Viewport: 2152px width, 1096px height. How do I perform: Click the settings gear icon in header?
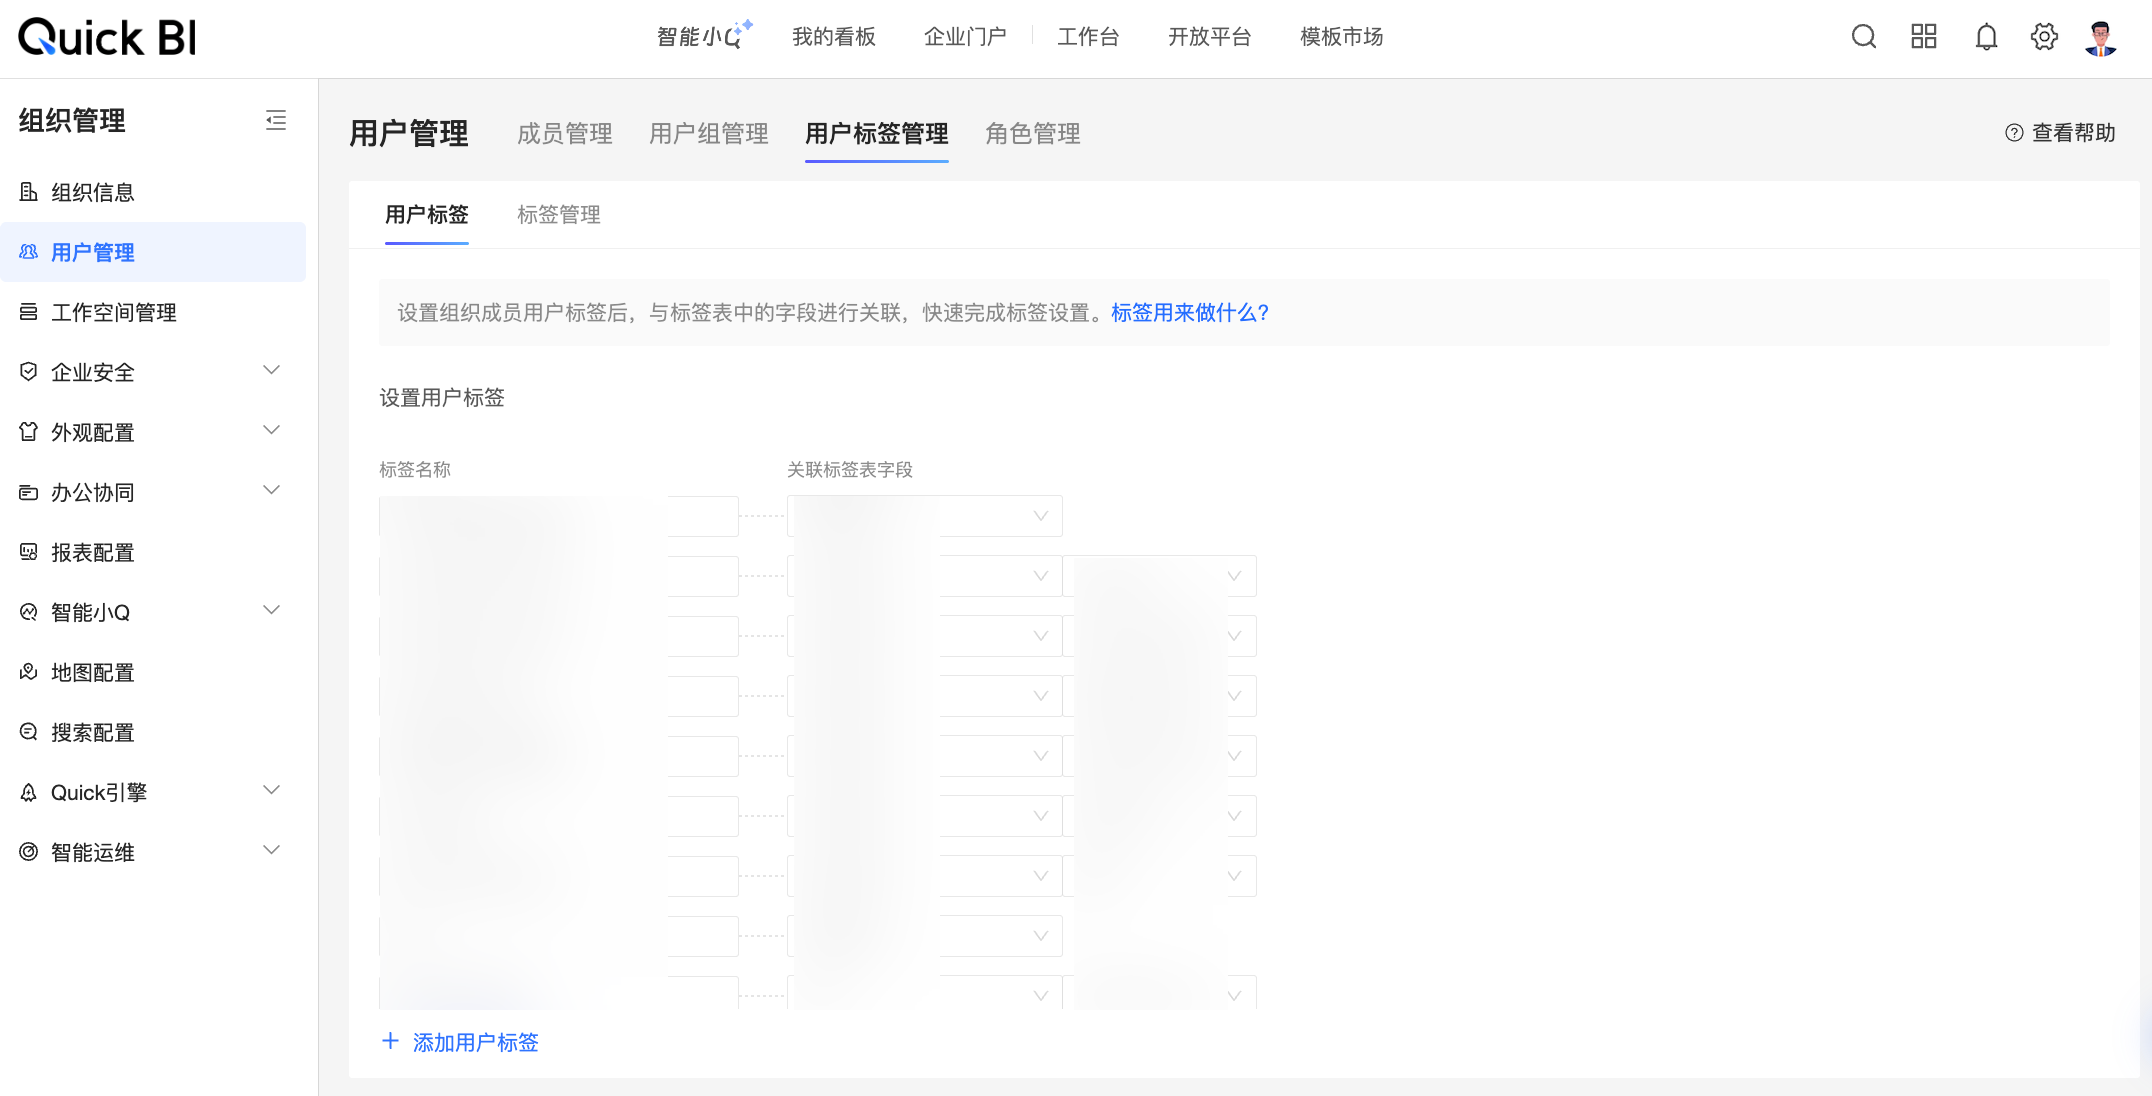(2044, 37)
